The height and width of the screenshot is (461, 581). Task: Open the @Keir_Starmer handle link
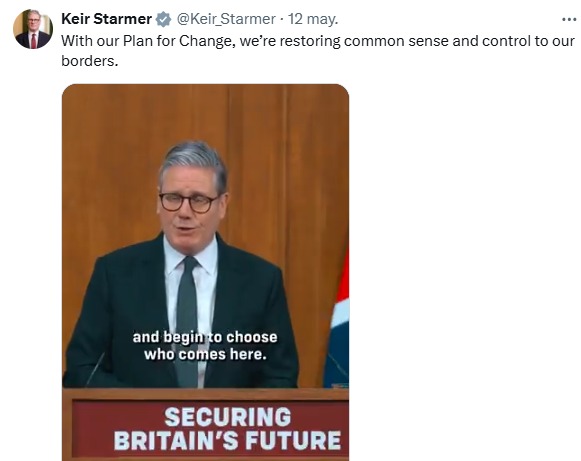tap(226, 19)
